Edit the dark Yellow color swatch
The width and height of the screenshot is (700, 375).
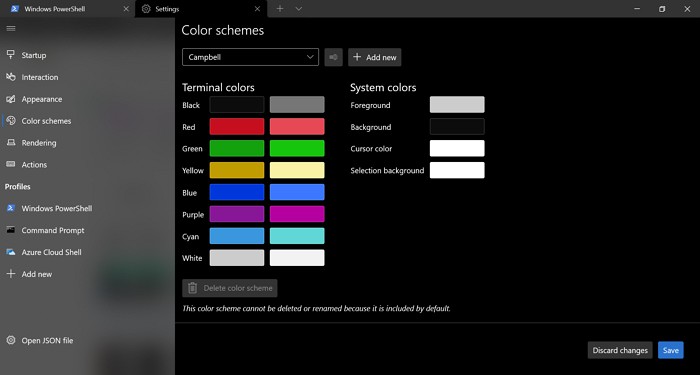pyautogui.click(x=237, y=171)
